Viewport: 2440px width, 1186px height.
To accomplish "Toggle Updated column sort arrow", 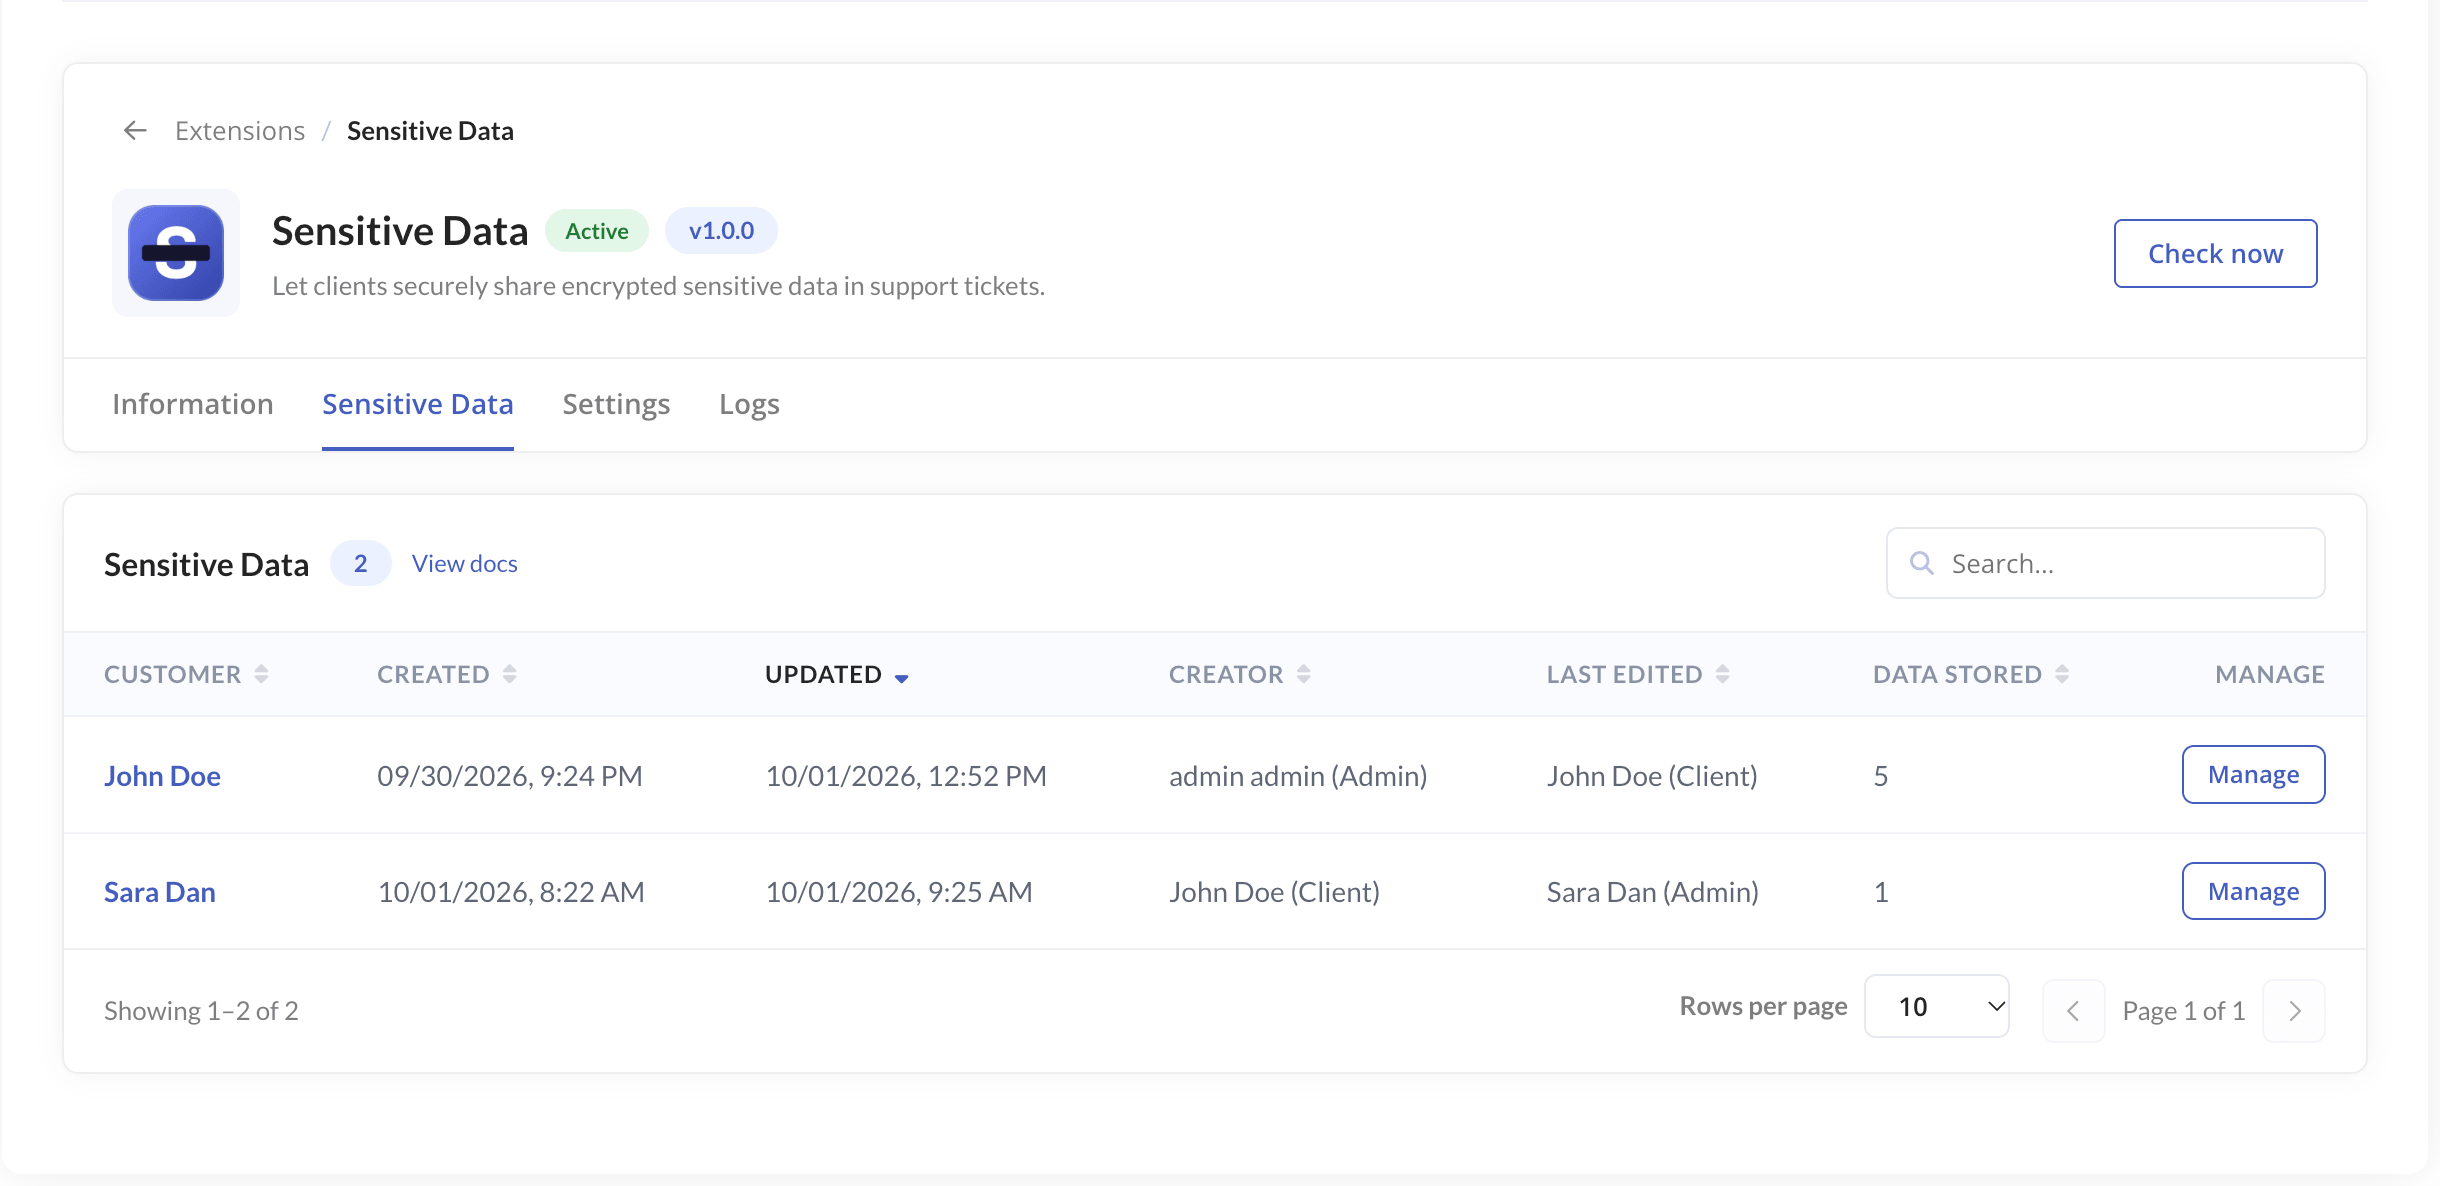I will tap(902, 678).
